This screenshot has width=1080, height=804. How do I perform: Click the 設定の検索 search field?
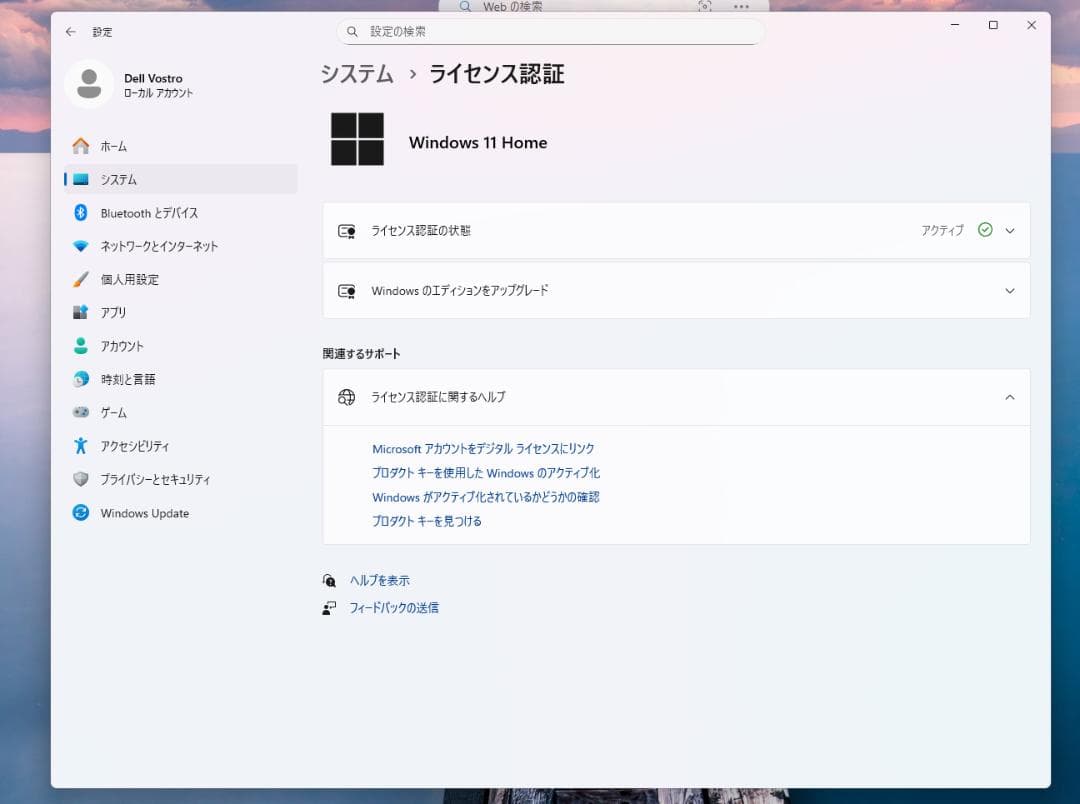tap(550, 31)
